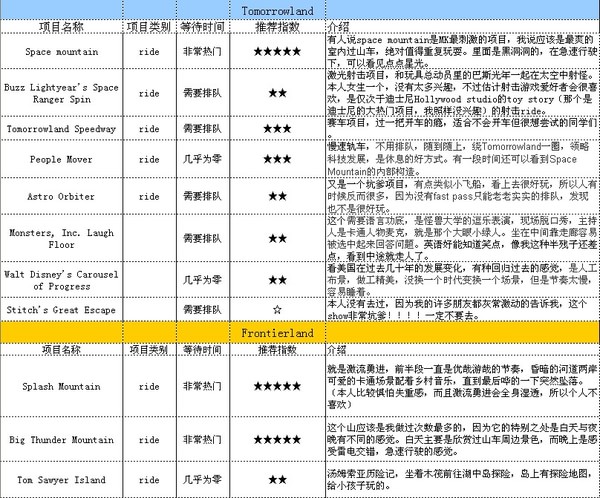Select the Stitch's Great Escape cell
This screenshot has width=600, height=498.
(62, 310)
